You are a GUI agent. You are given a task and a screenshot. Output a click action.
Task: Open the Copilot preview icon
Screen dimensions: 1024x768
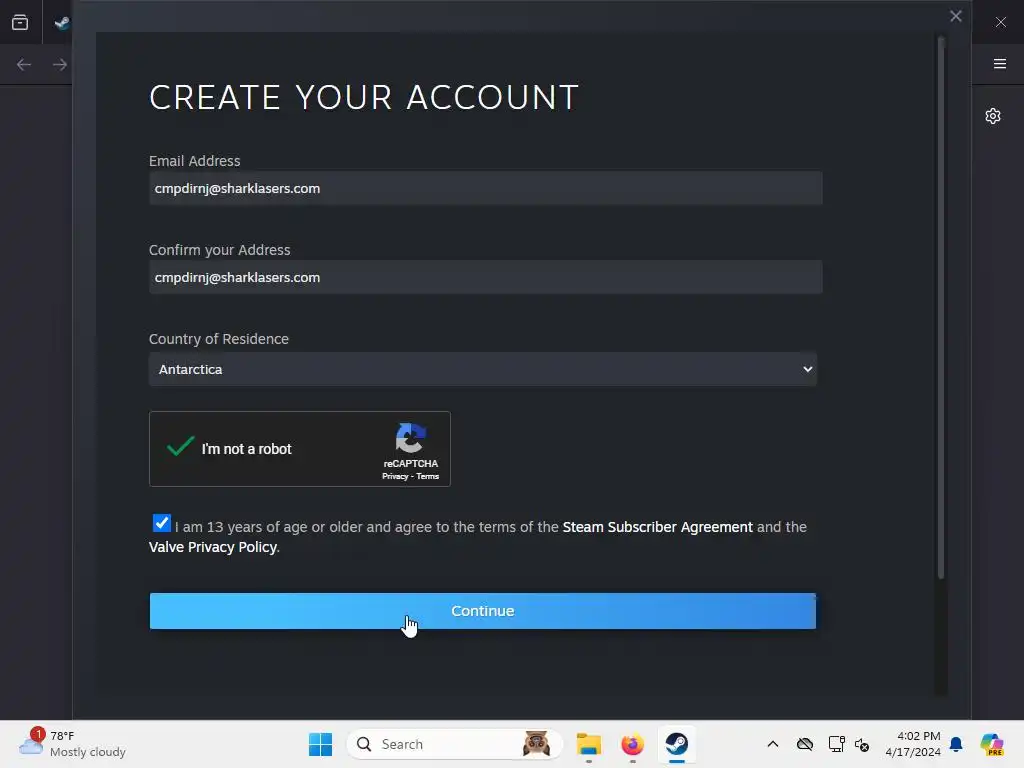click(x=992, y=744)
